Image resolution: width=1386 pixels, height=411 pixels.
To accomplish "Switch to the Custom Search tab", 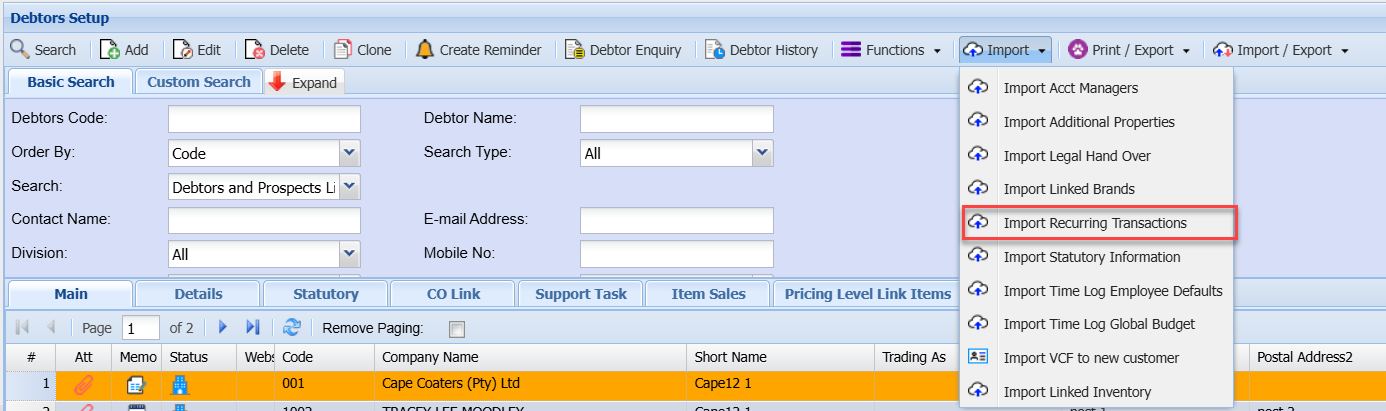I will click(x=198, y=82).
